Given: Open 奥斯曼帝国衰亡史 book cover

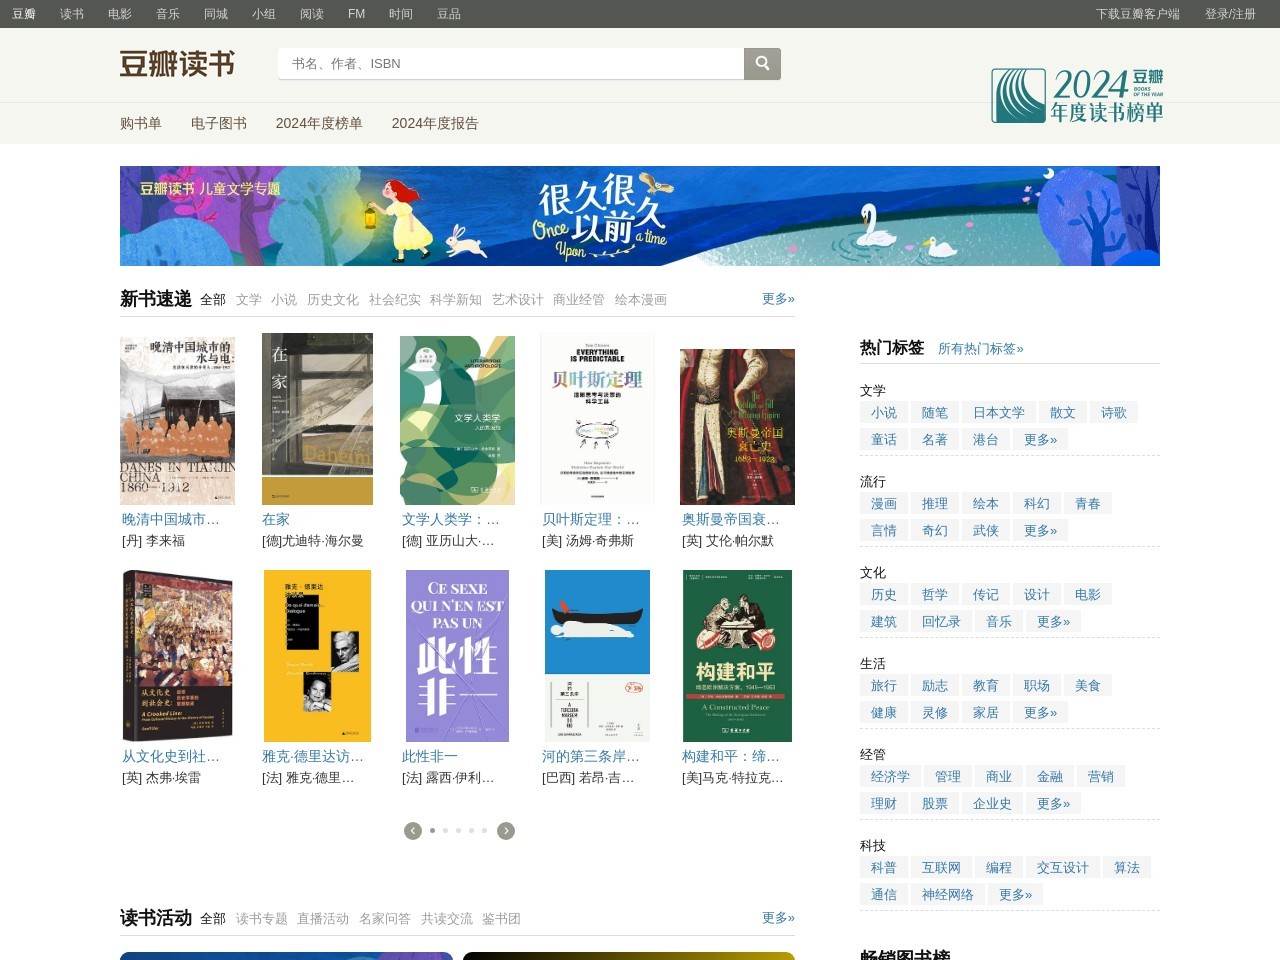Looking at the screenshot, I should 737,427.
